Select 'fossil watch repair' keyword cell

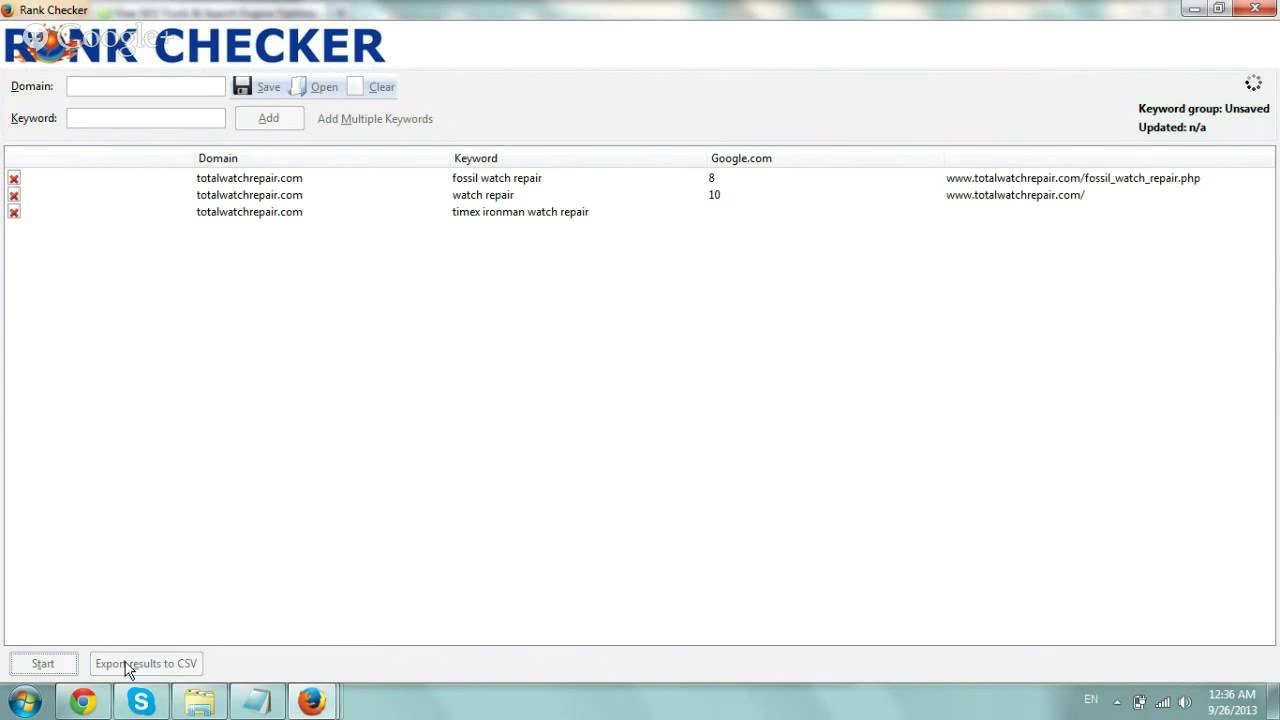click(x=497, y=178)
